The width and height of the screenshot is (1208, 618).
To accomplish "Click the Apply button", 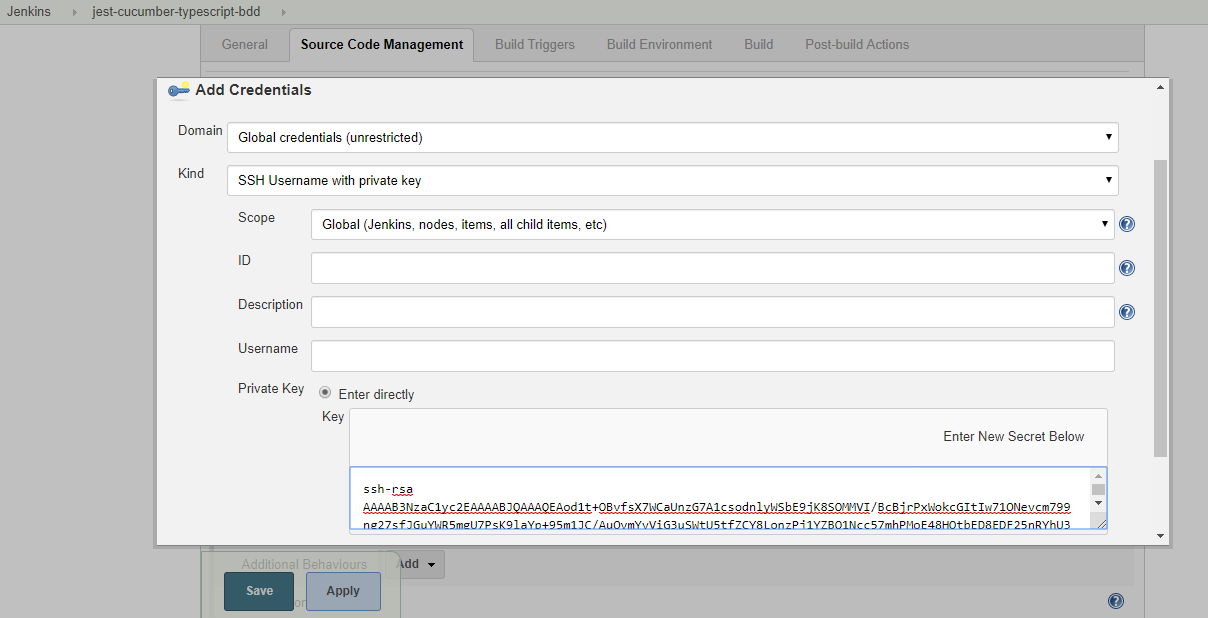I will click(343, 591).
